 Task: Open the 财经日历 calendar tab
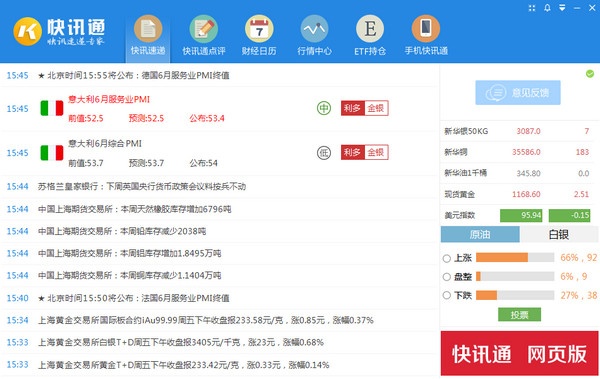pyautogui.click(x=259, y=36)
